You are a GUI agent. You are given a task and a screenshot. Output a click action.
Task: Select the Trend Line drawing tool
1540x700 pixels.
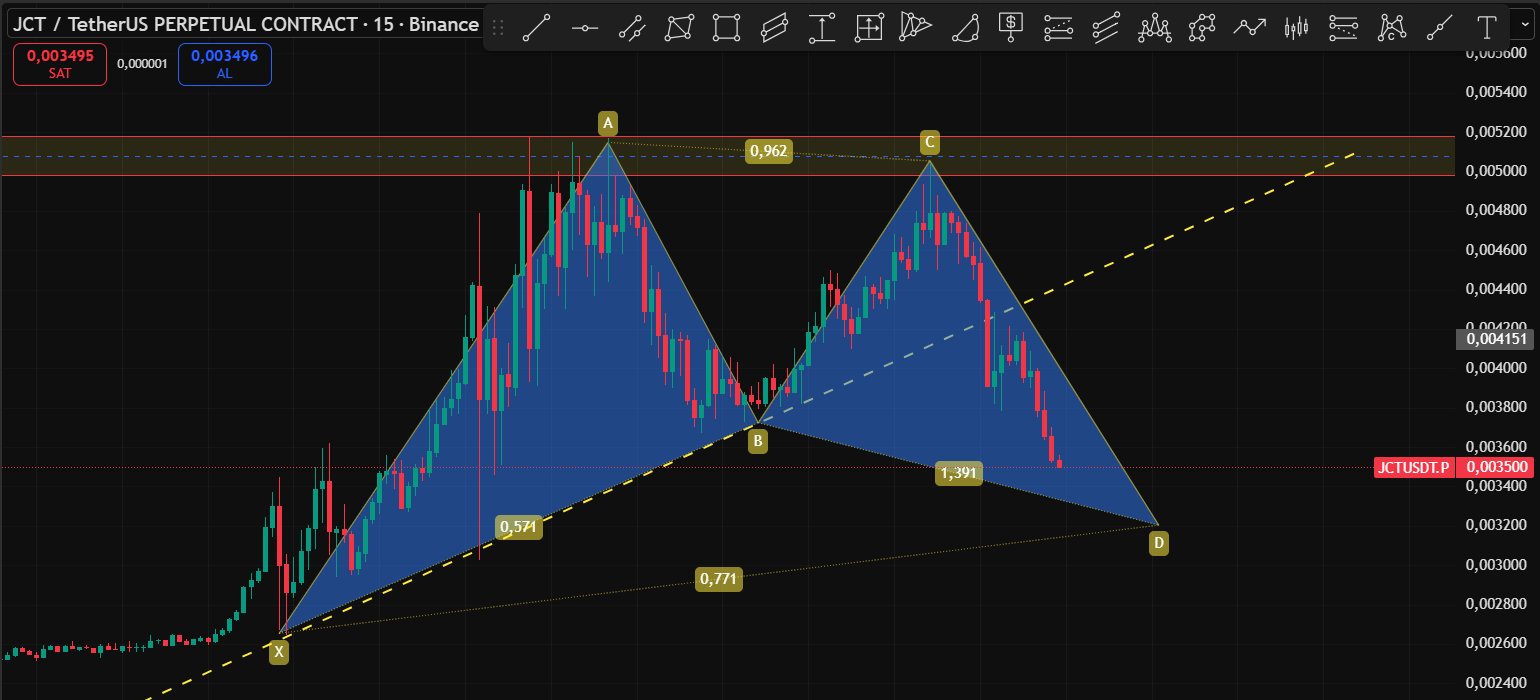click(537, 27)
